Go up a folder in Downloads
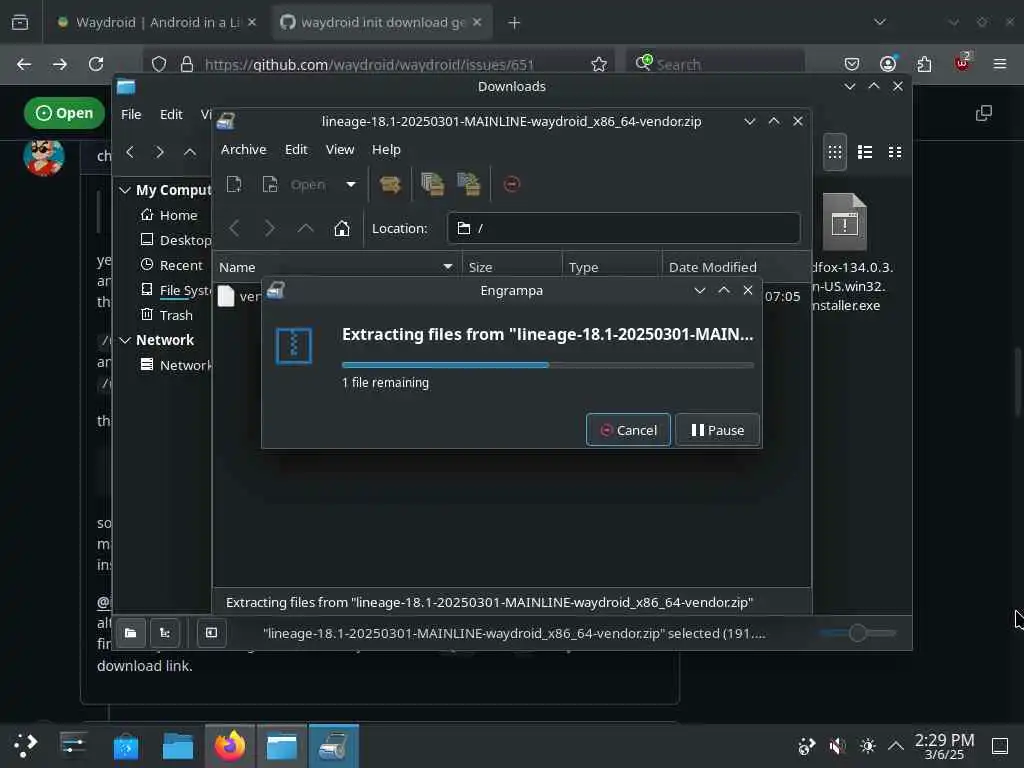1024x768 pixels. 190,152
